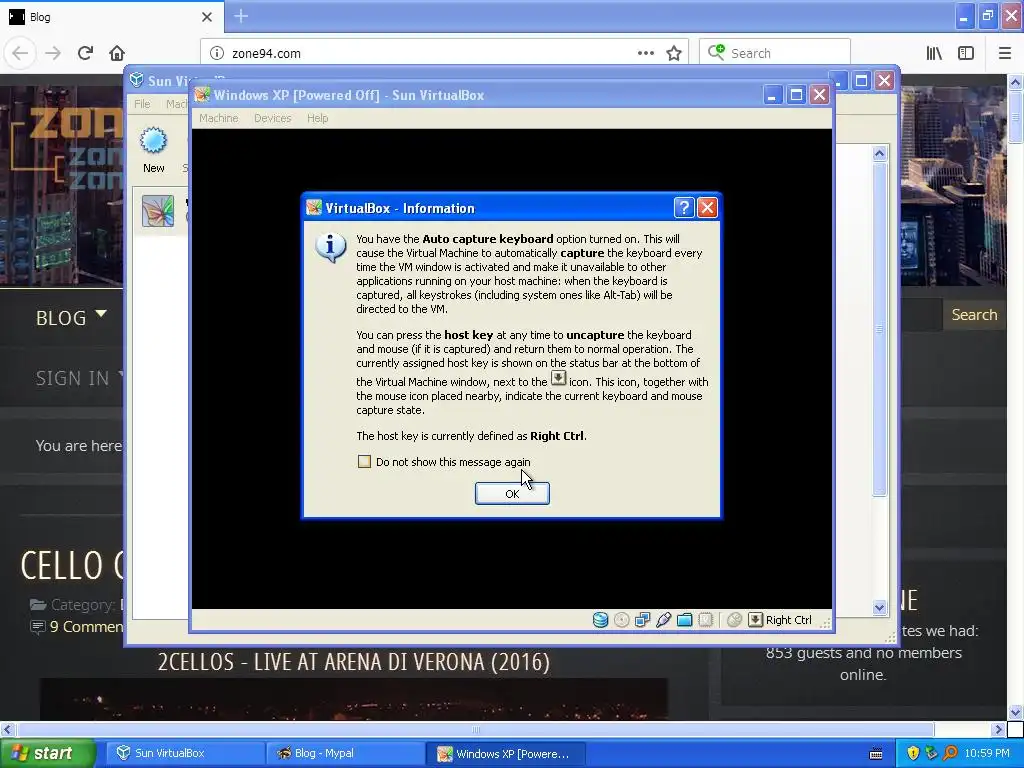Maximize the Windows XP VM window
The image size is (1024, 768).
pyautogui.click(x=796, y=95)
